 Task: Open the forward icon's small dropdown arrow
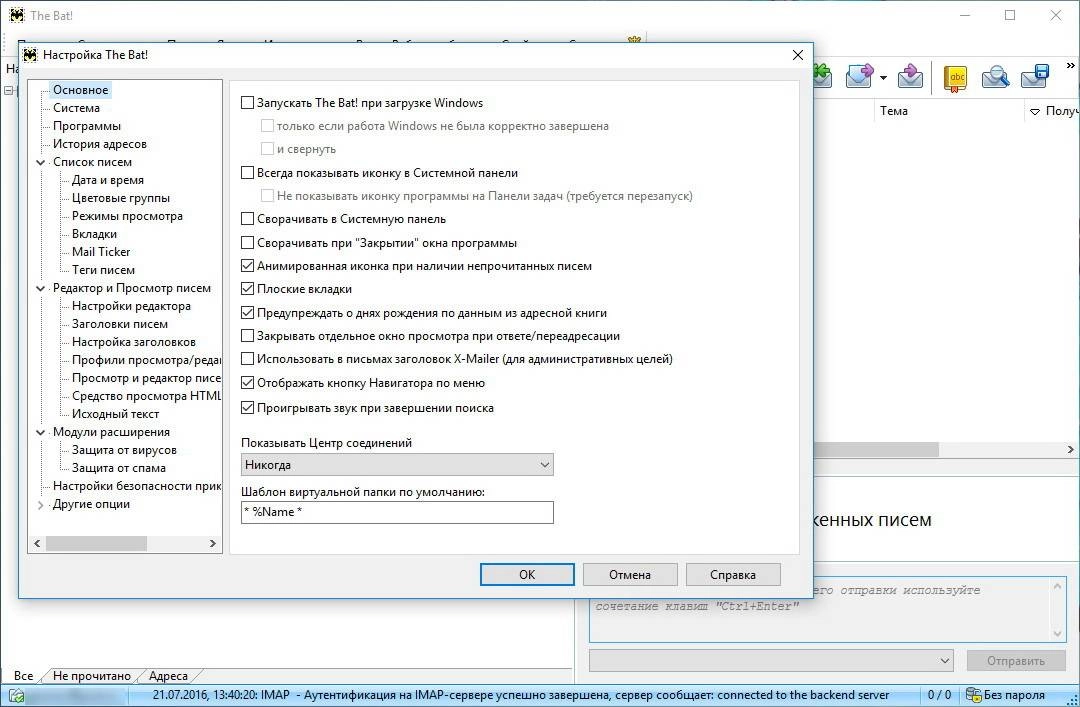(883, 78)
